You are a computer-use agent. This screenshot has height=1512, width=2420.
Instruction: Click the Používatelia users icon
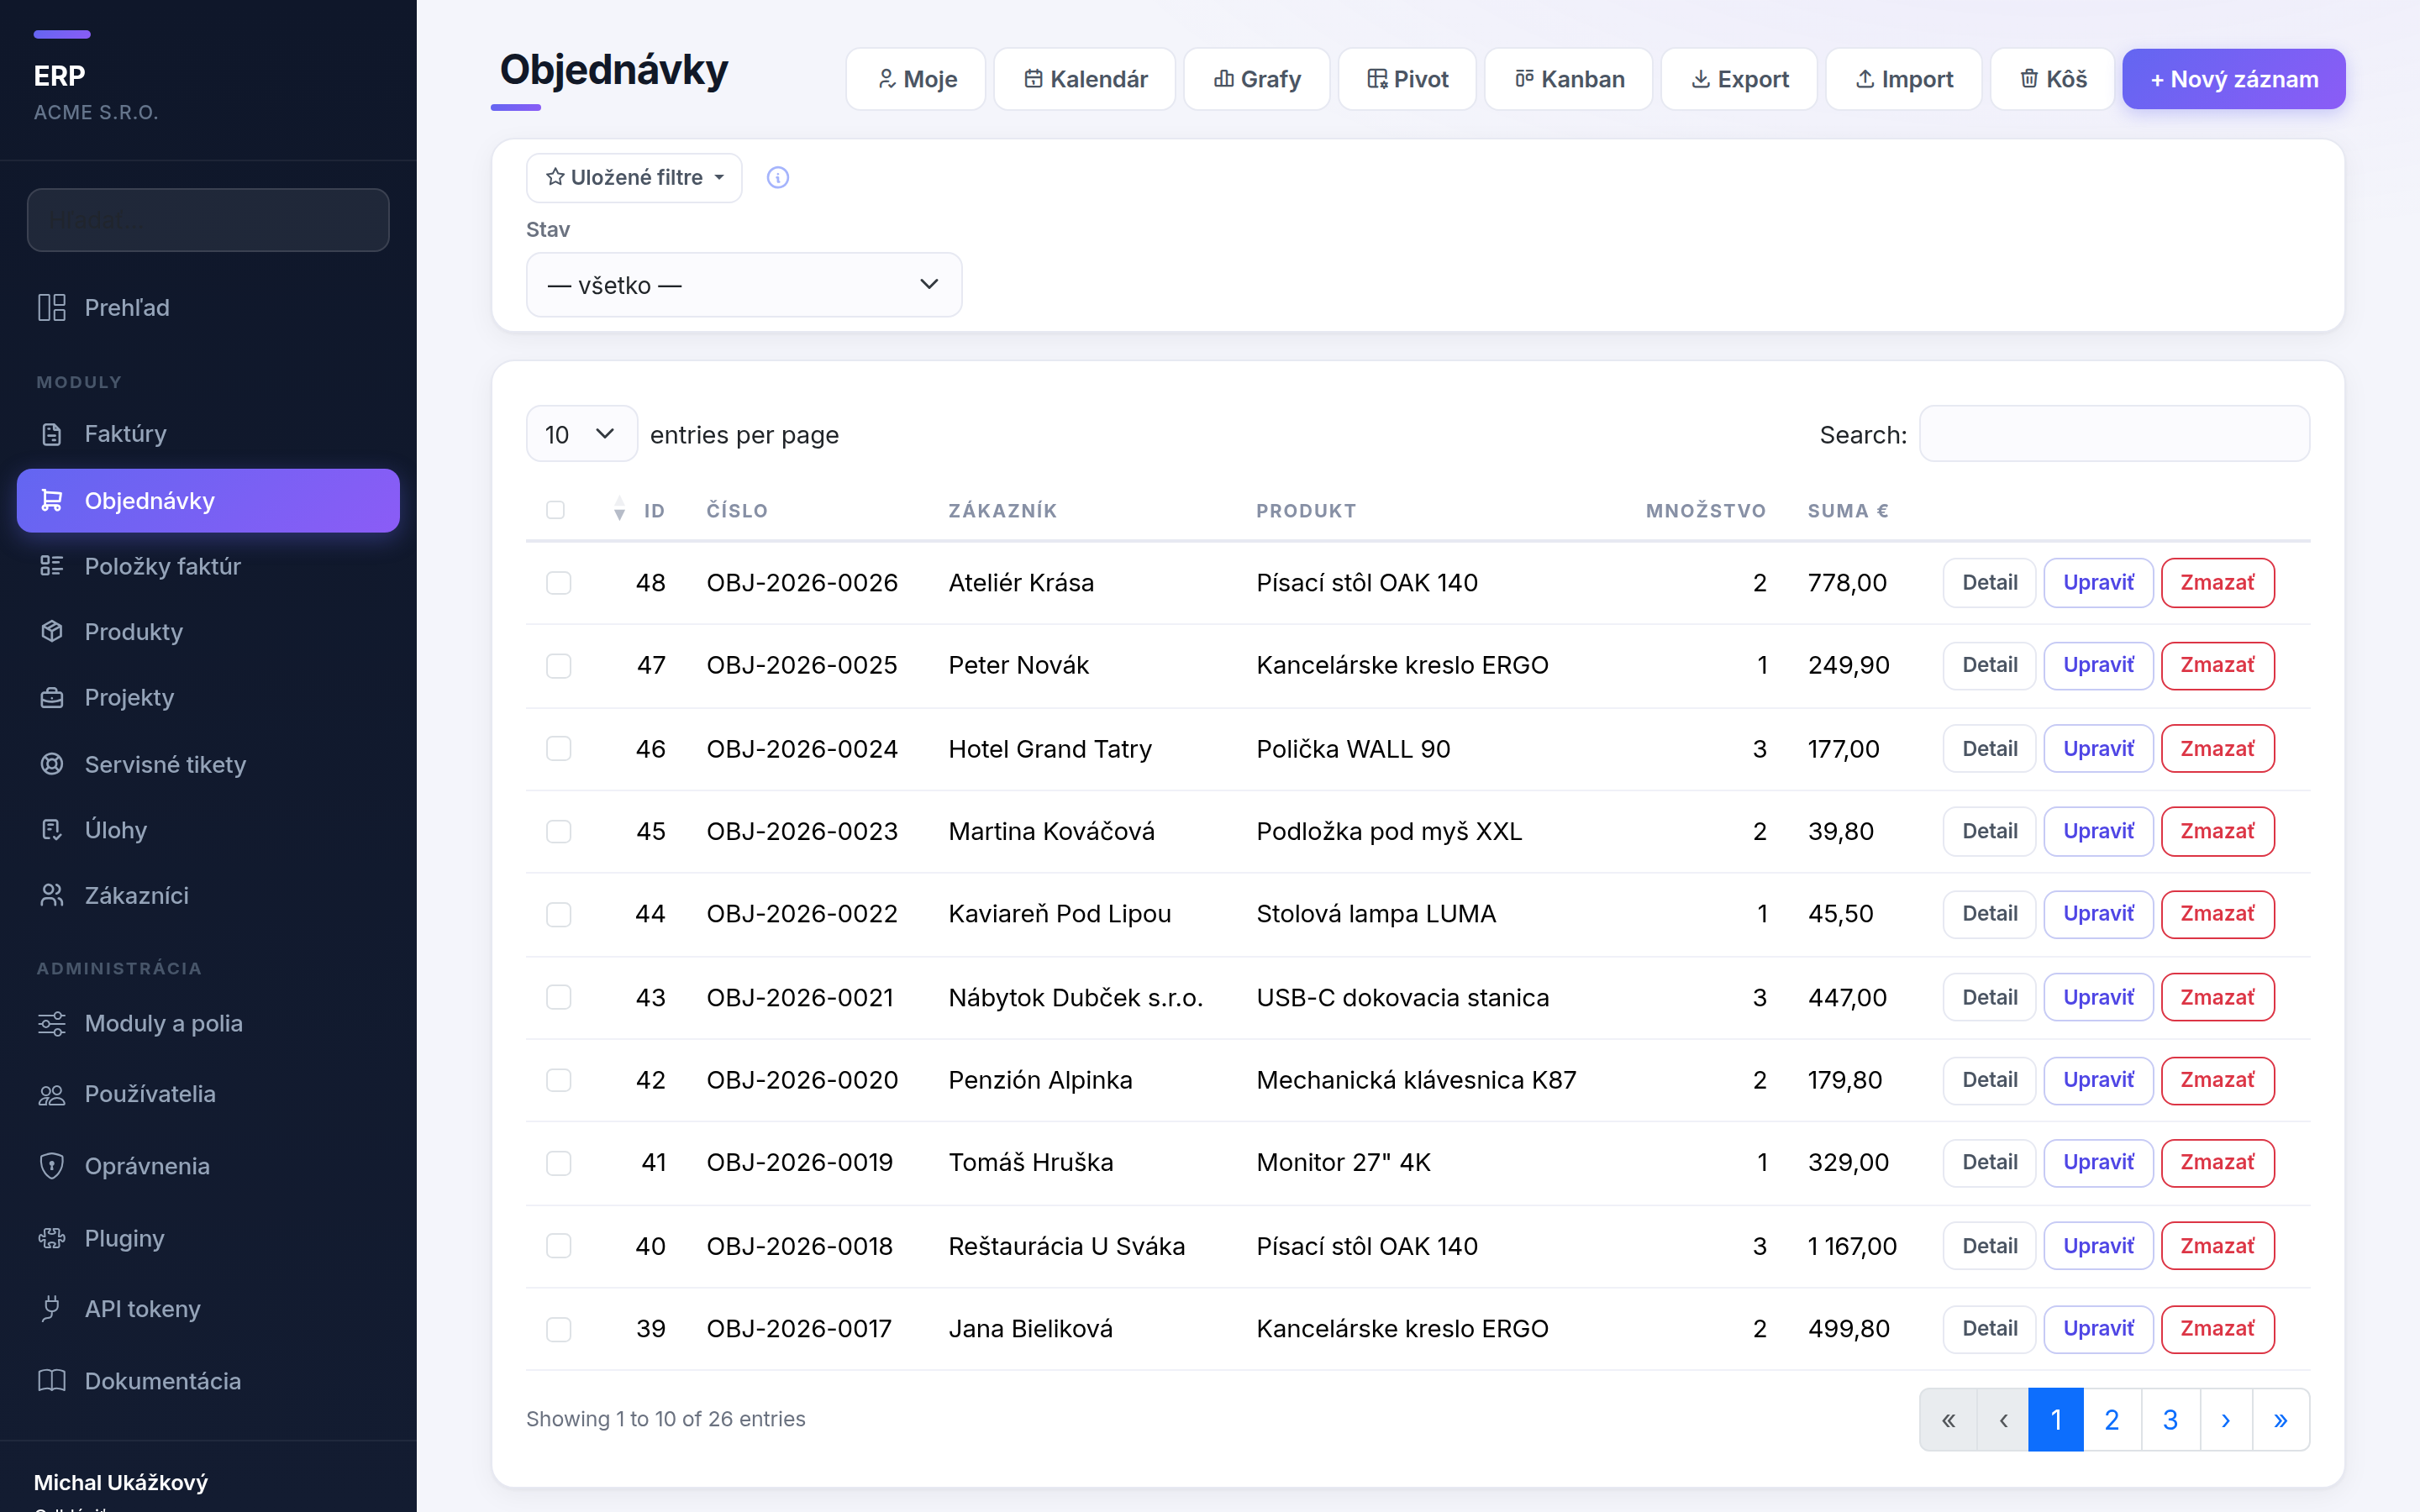point(52,1094)
